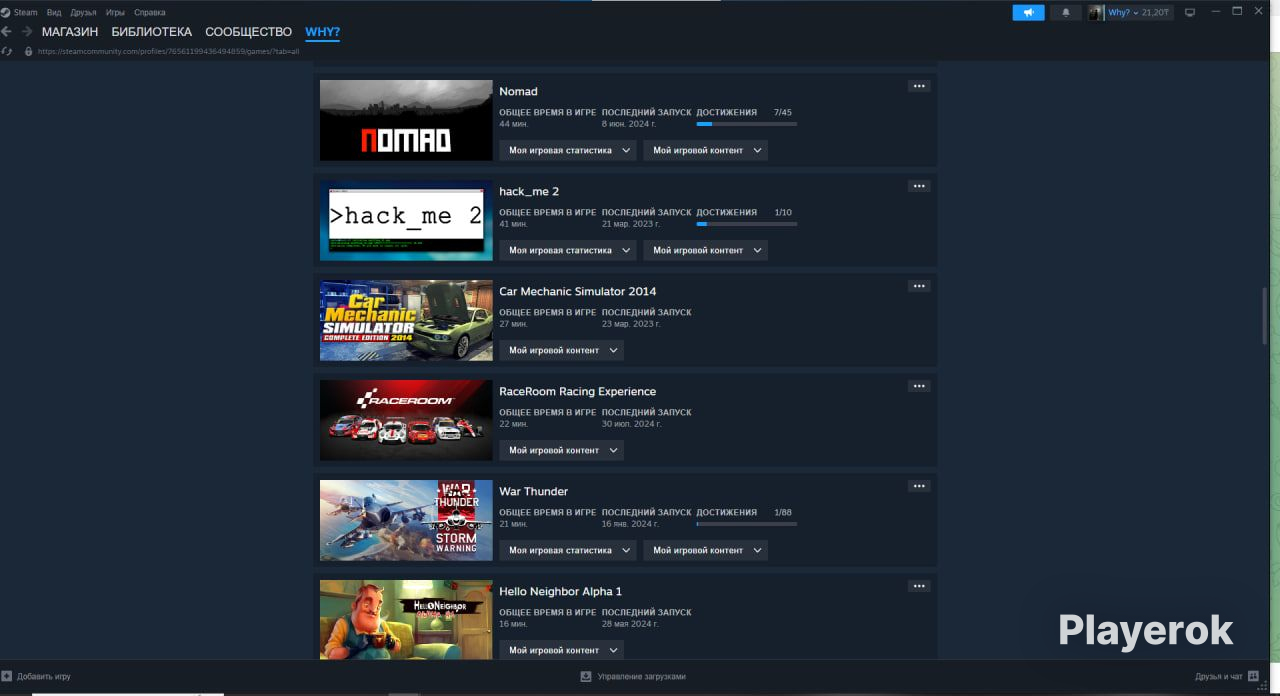Open the three-dot menu for RaceRoom Racing Experience

(919, 386)
